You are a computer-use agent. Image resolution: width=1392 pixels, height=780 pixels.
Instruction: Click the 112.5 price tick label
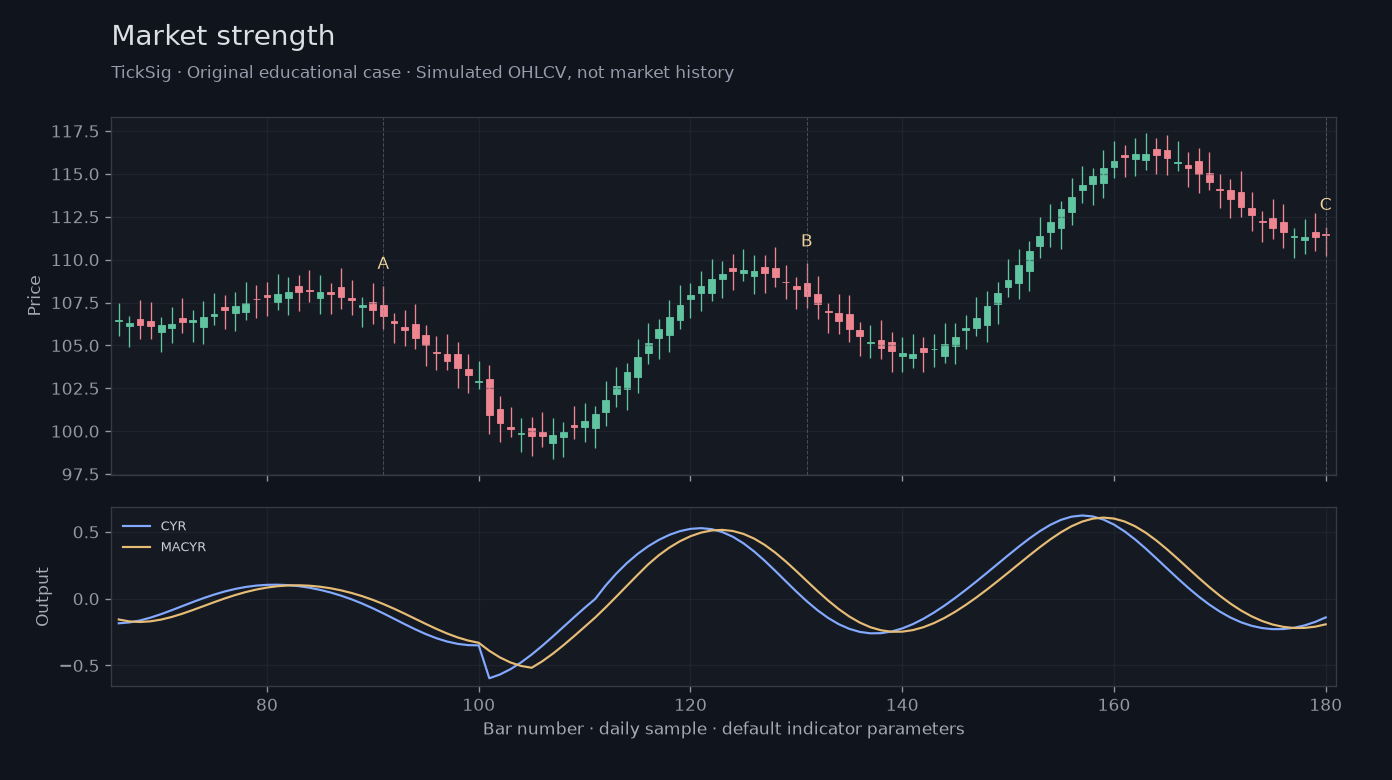pos(76,217)
